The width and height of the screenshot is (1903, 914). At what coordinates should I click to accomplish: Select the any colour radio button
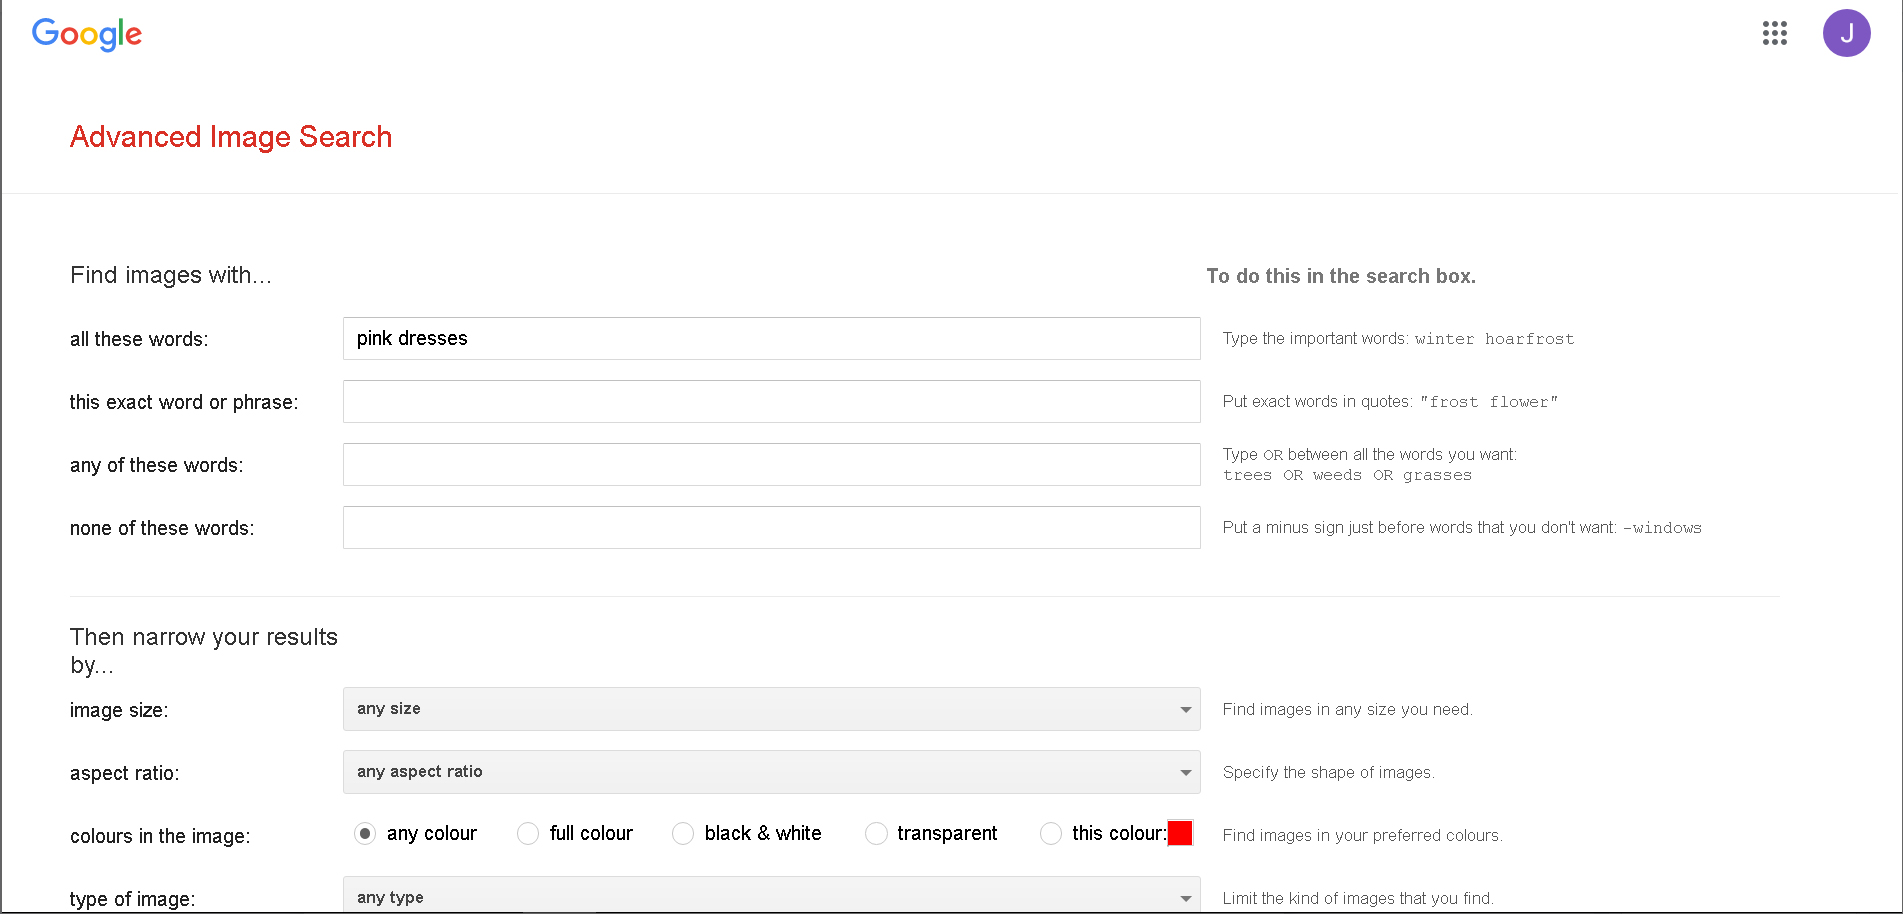(x=365, y=833)
